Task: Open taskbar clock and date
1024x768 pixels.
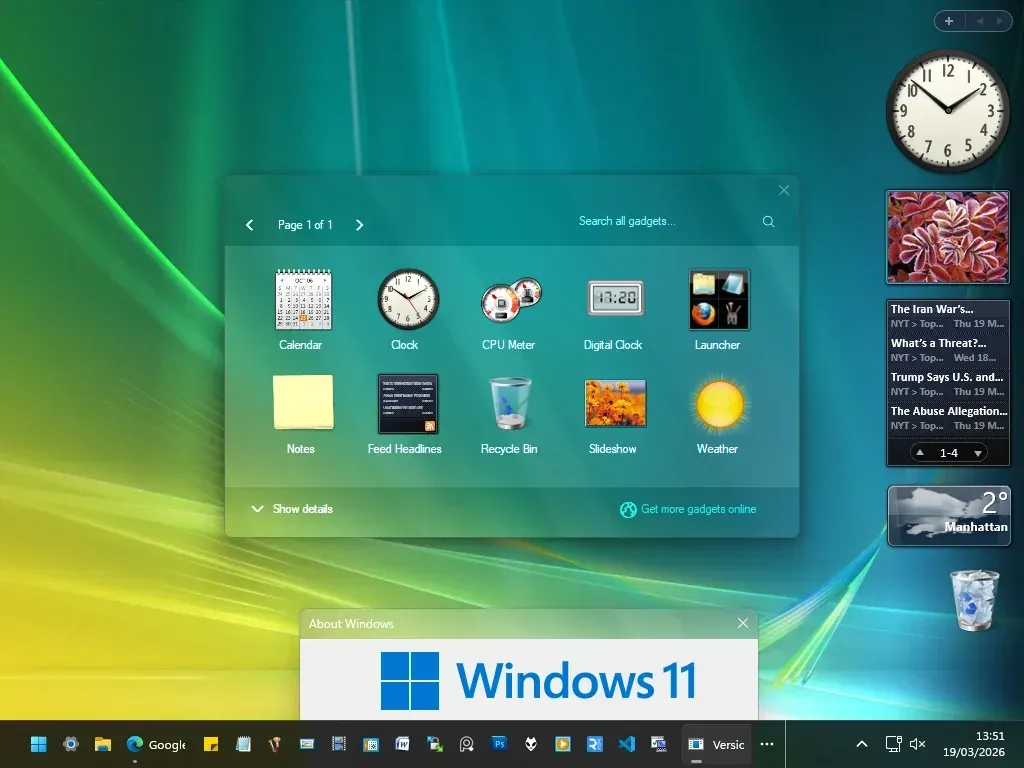Action: click(974, 744)
